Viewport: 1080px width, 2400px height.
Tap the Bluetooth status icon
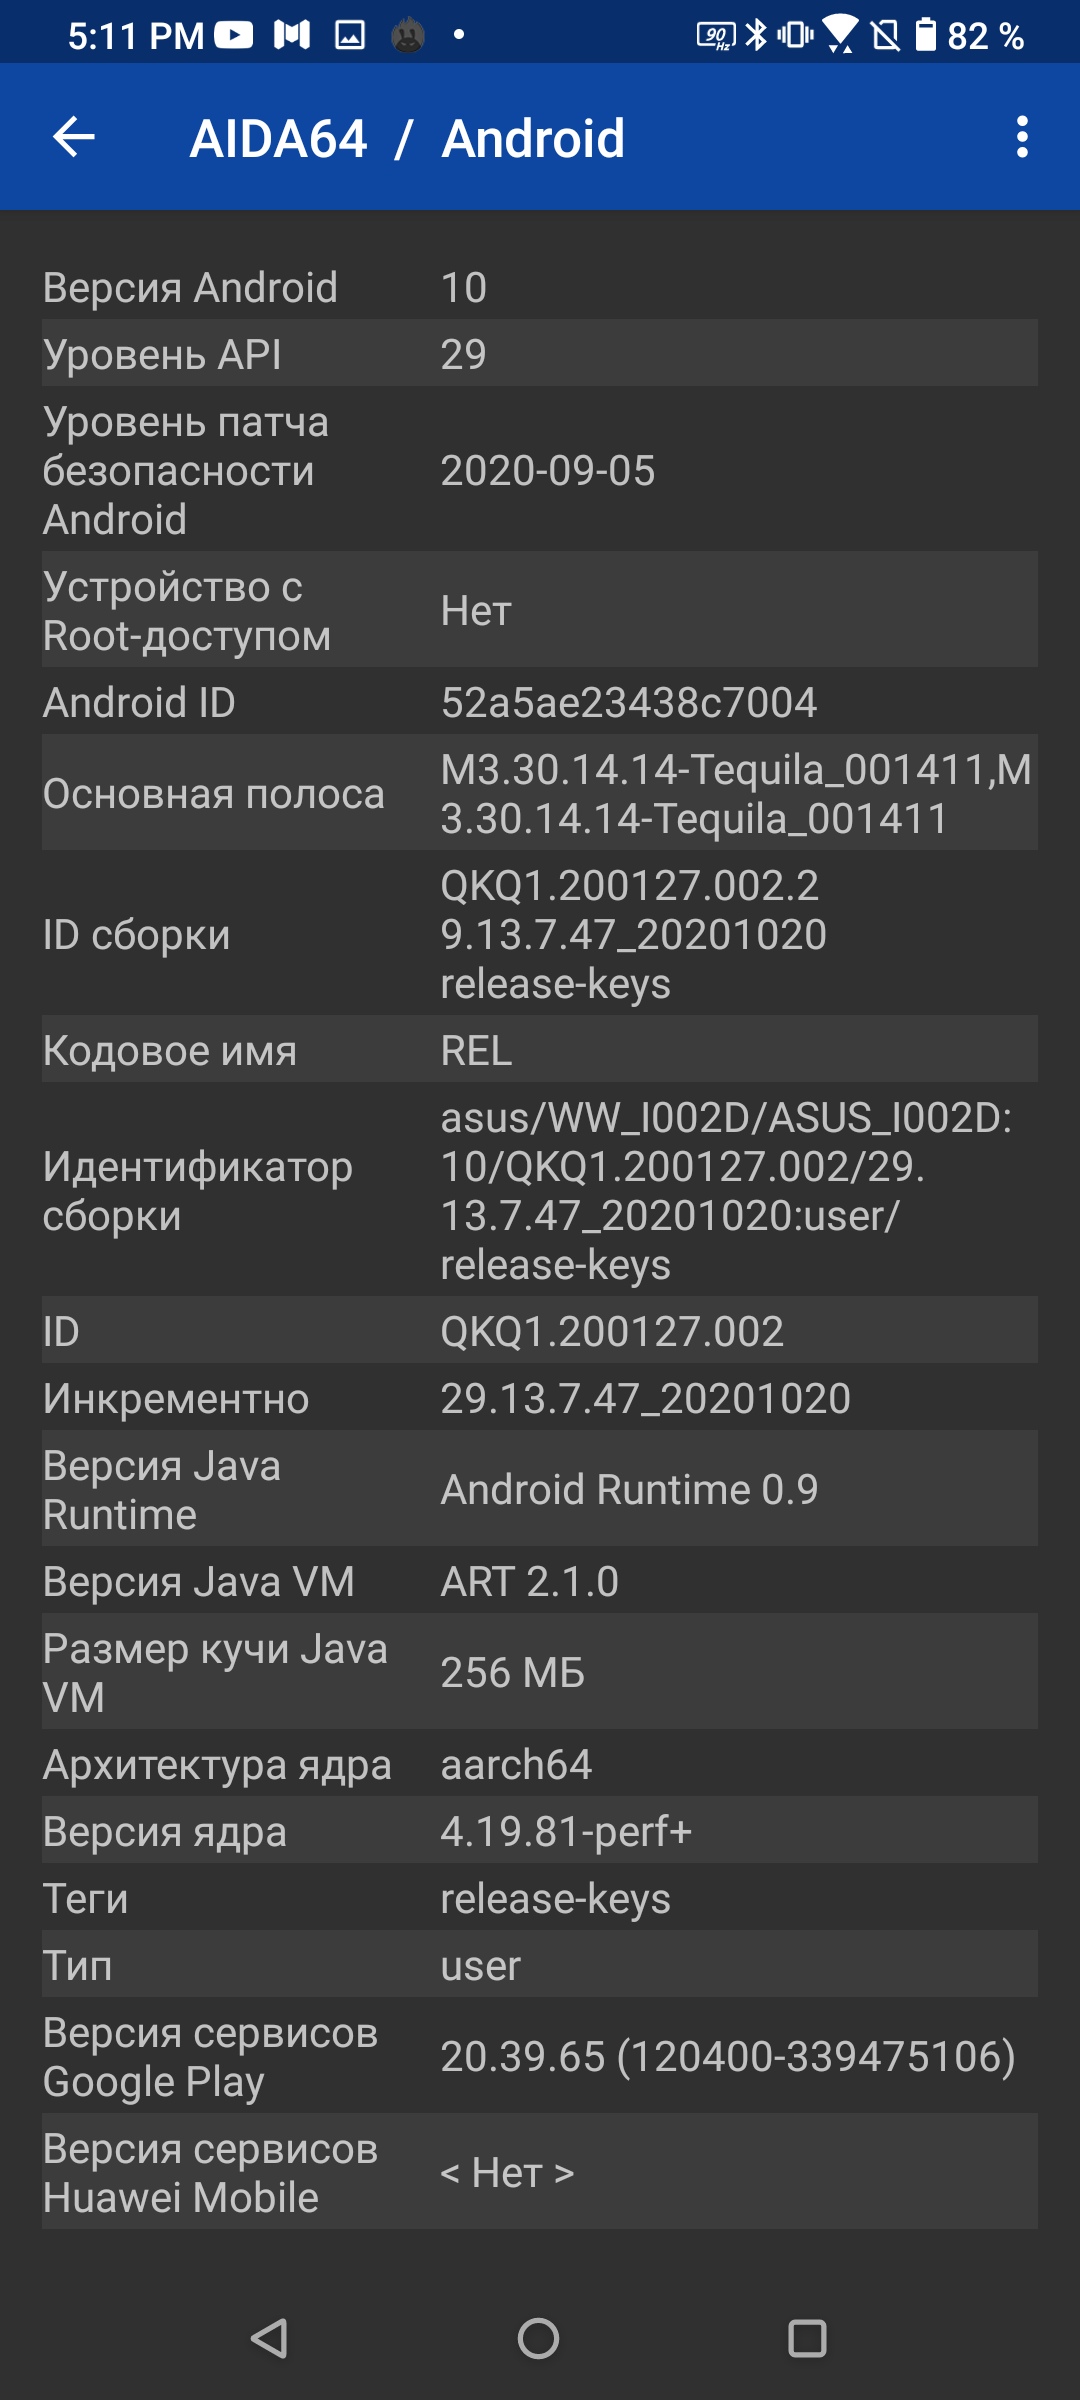tap(757, 35)
